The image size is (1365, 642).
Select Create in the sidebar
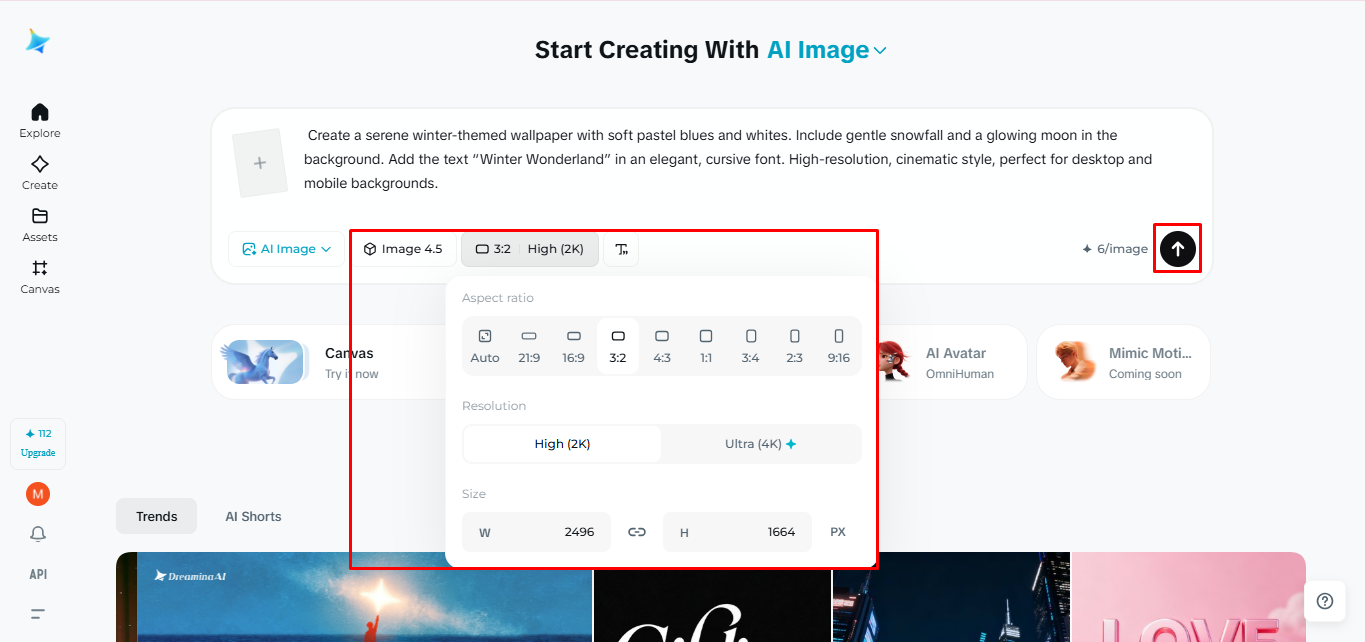tap(39, 174)
